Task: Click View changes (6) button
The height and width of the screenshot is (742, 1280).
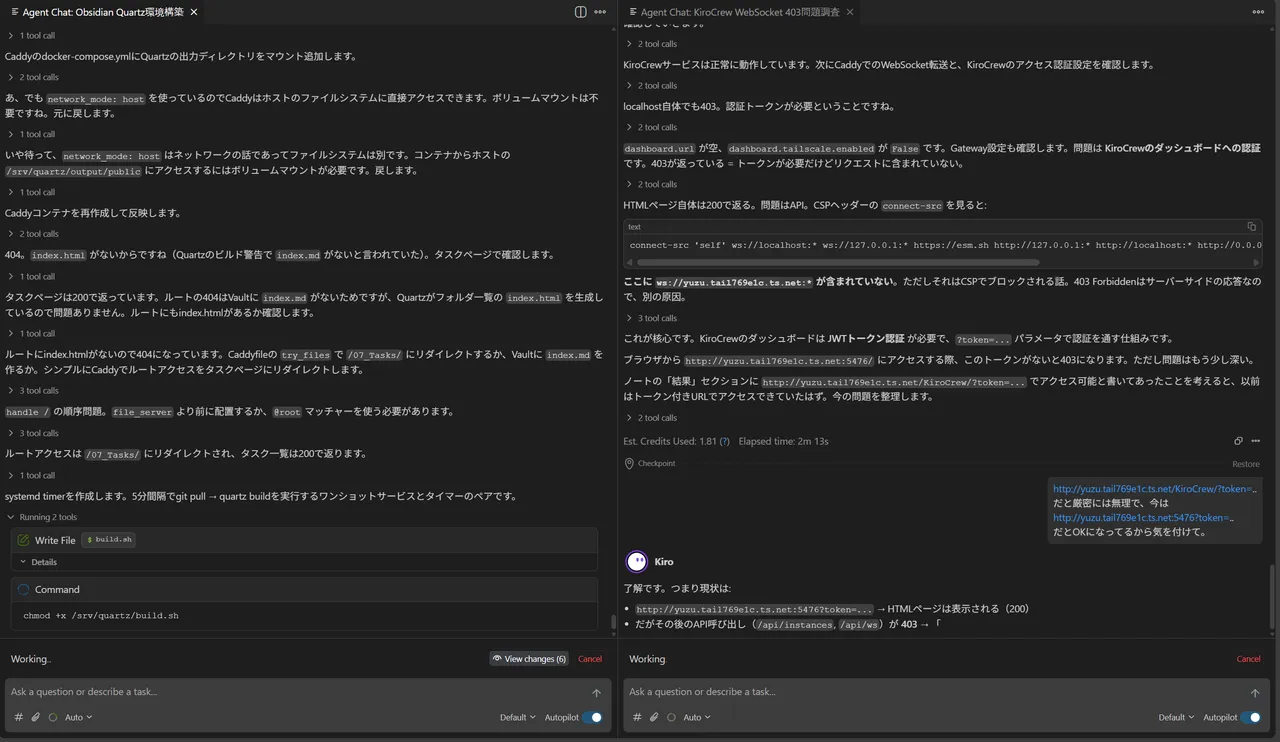Action: tap(530, 659)
